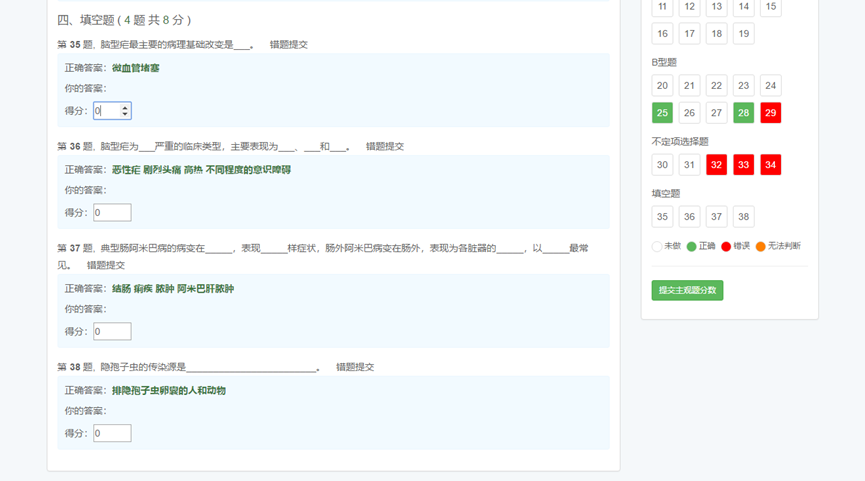Go to red question 32 box
The width and height of the screenshot is (865, 481).
click(x=716, y=165)
